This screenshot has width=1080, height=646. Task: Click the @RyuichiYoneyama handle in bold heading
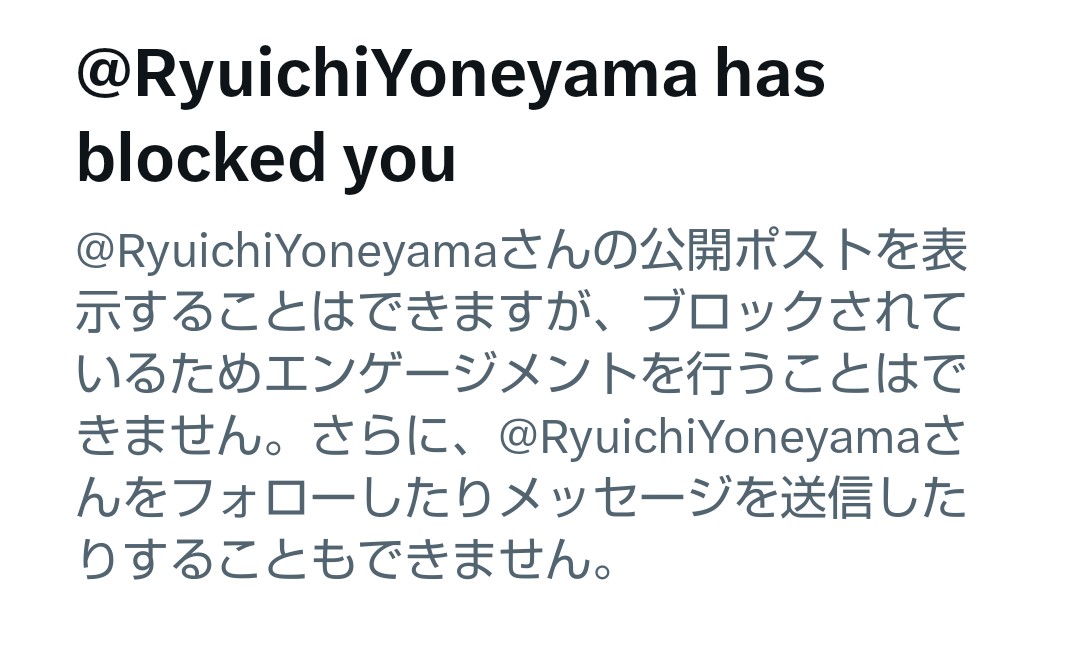(386, 75)
